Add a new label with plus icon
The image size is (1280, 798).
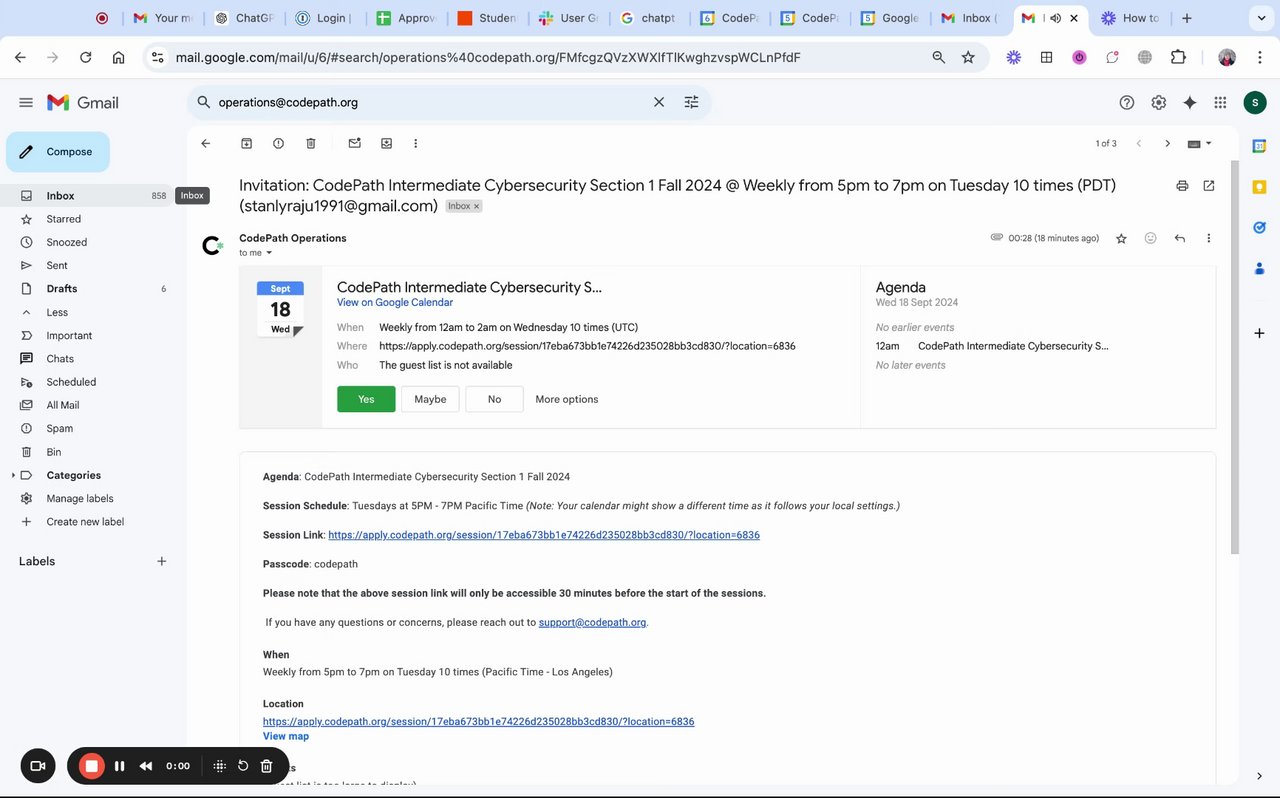162,561
